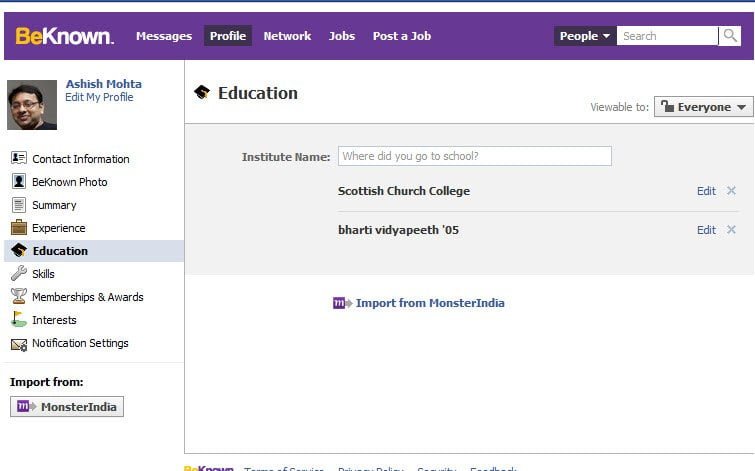
Task: Open the Jobs menu item
Action: [342, 36]
